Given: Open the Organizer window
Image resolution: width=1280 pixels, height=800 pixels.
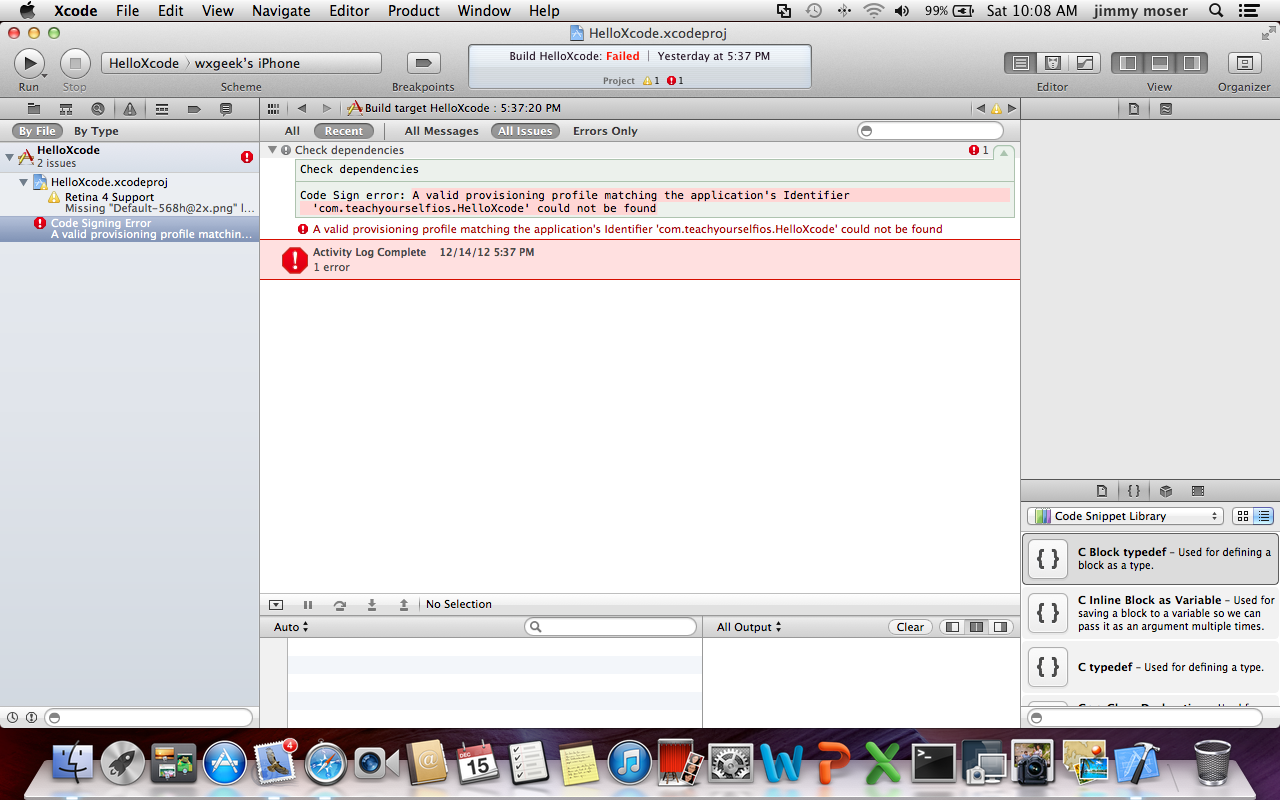Looking at the screenshot, I should pos(1244,63).
